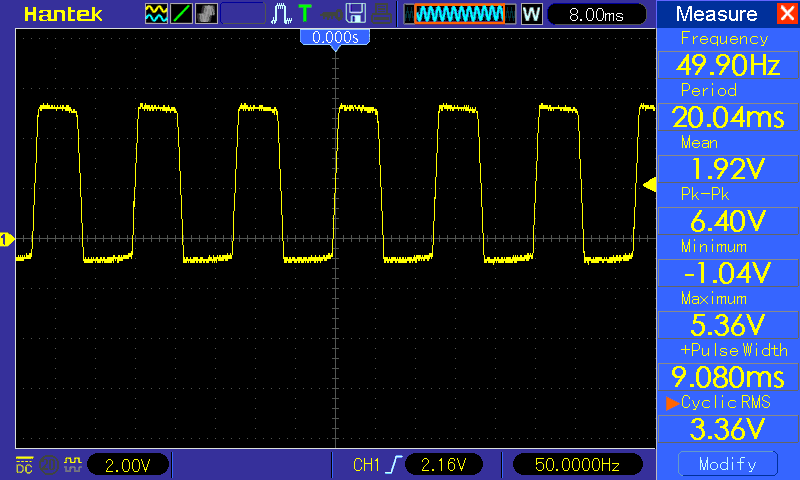
Task: Click the empty blue box in top toolbar
Action: (243, 14)
